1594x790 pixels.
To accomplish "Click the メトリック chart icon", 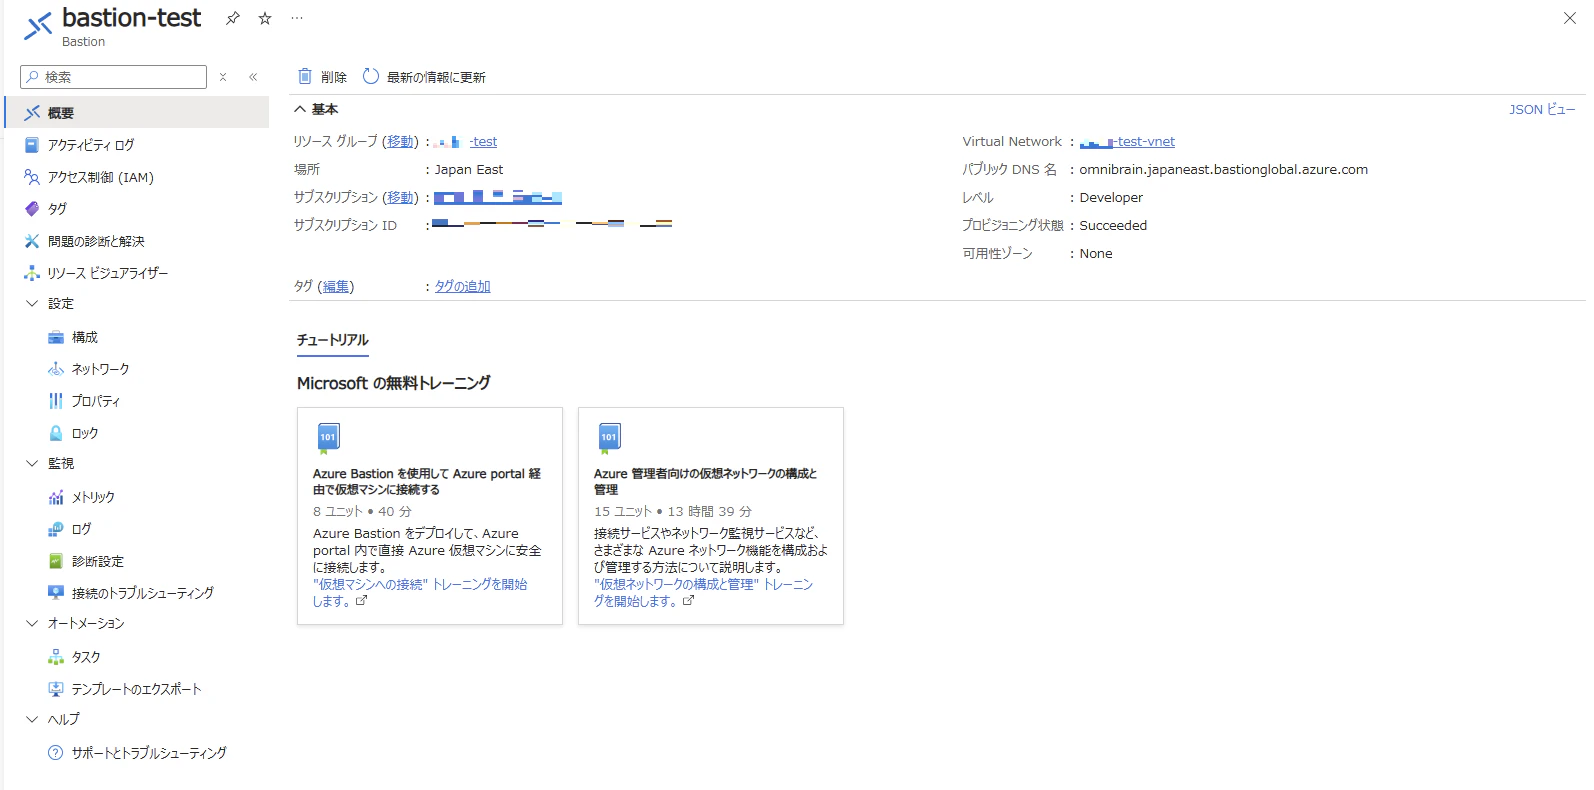I will click(56, 497).
